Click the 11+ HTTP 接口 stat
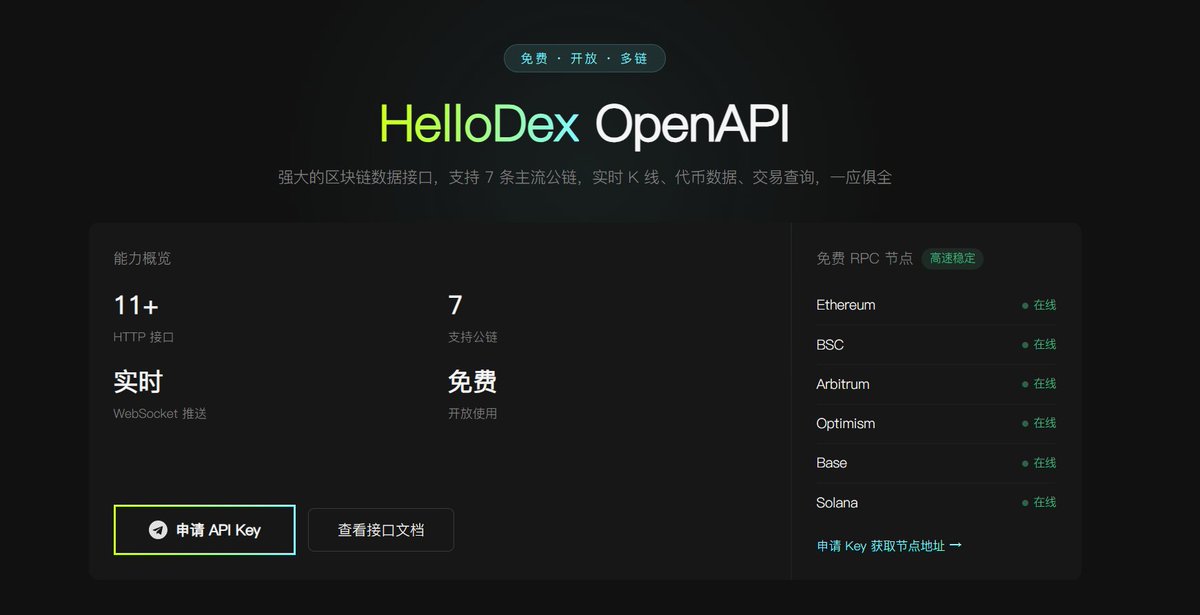 pos(144,317)
